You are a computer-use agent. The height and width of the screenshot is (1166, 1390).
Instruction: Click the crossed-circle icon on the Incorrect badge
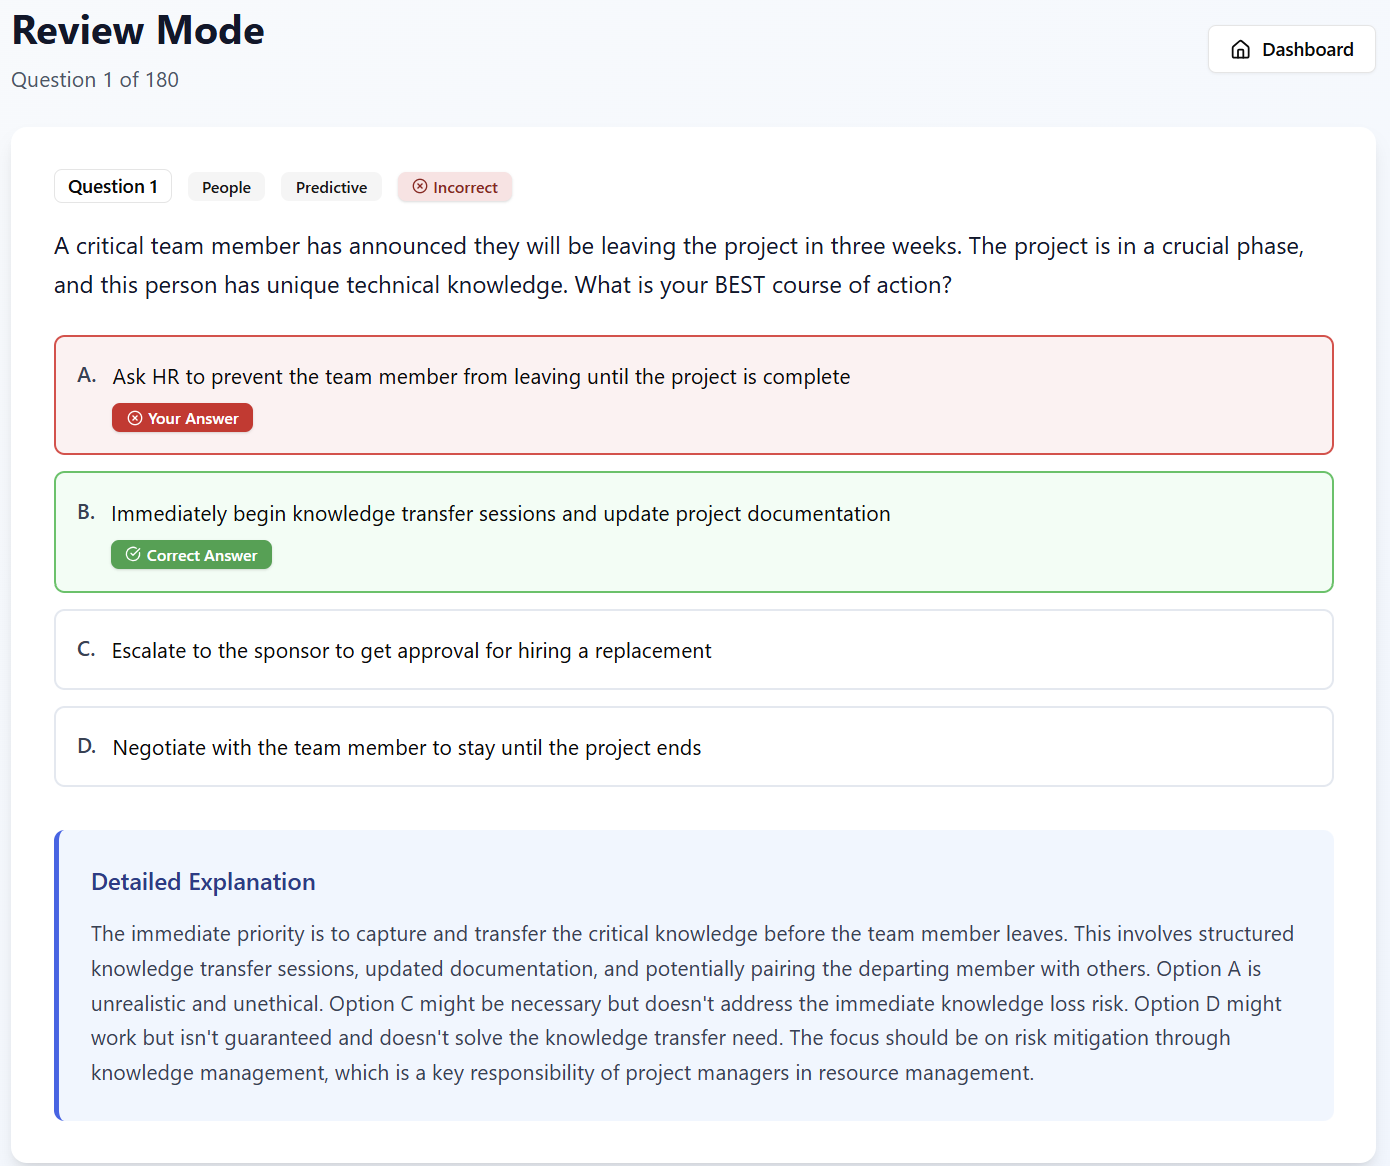422,187
